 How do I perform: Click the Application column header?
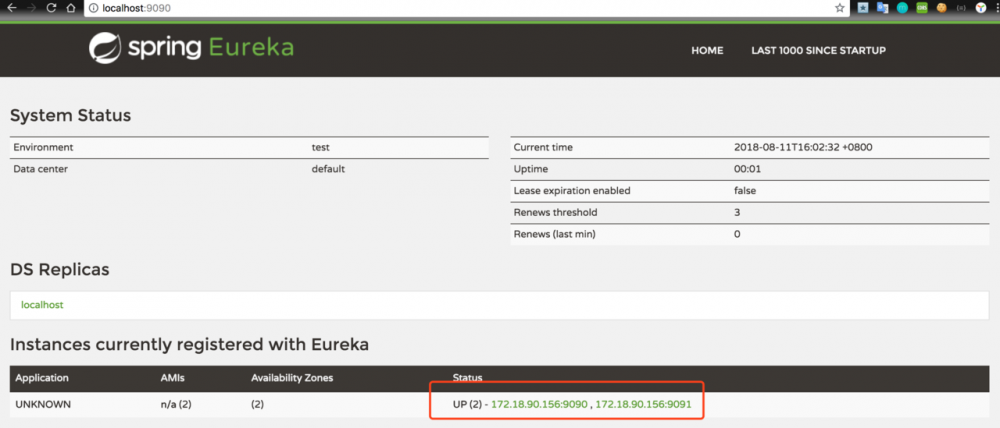tap(42, 378)
